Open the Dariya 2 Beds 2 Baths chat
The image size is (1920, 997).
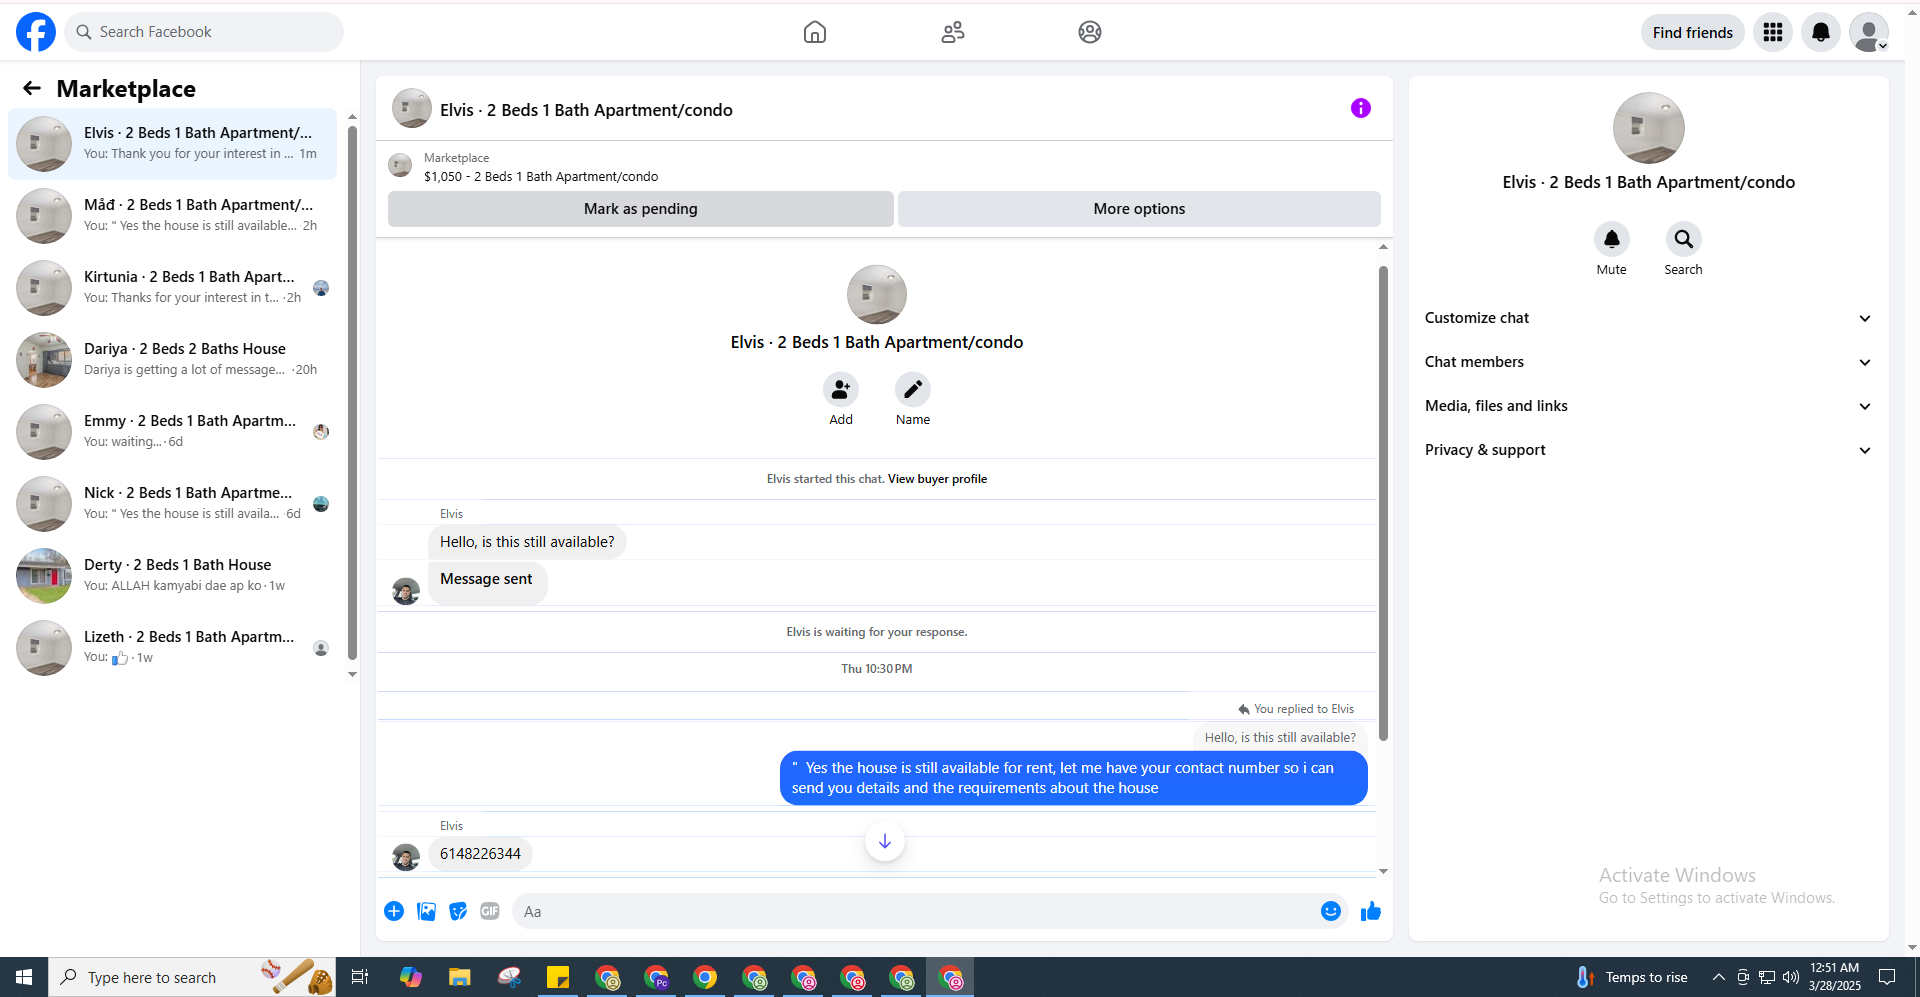tap(172, 360)
